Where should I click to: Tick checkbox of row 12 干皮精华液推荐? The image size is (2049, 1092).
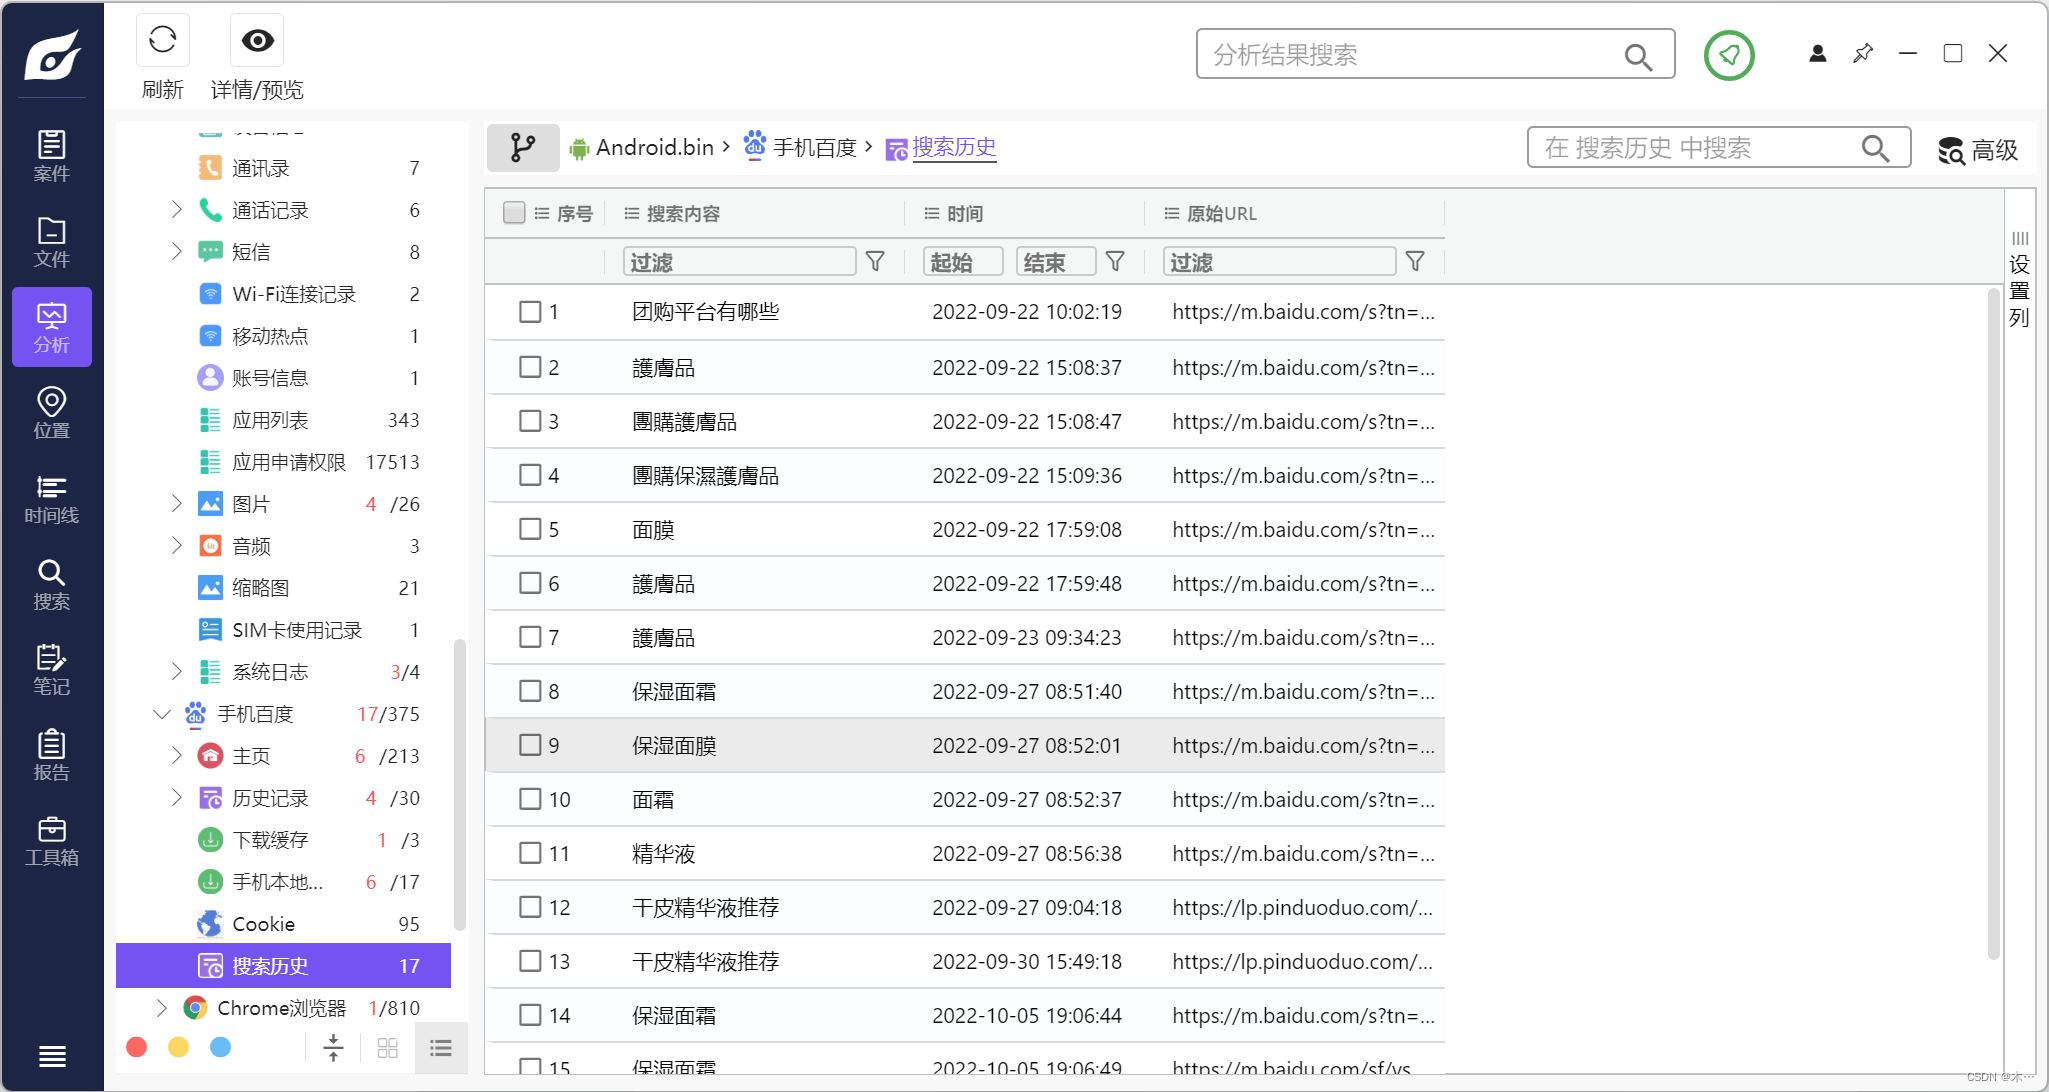coord(530,907)
